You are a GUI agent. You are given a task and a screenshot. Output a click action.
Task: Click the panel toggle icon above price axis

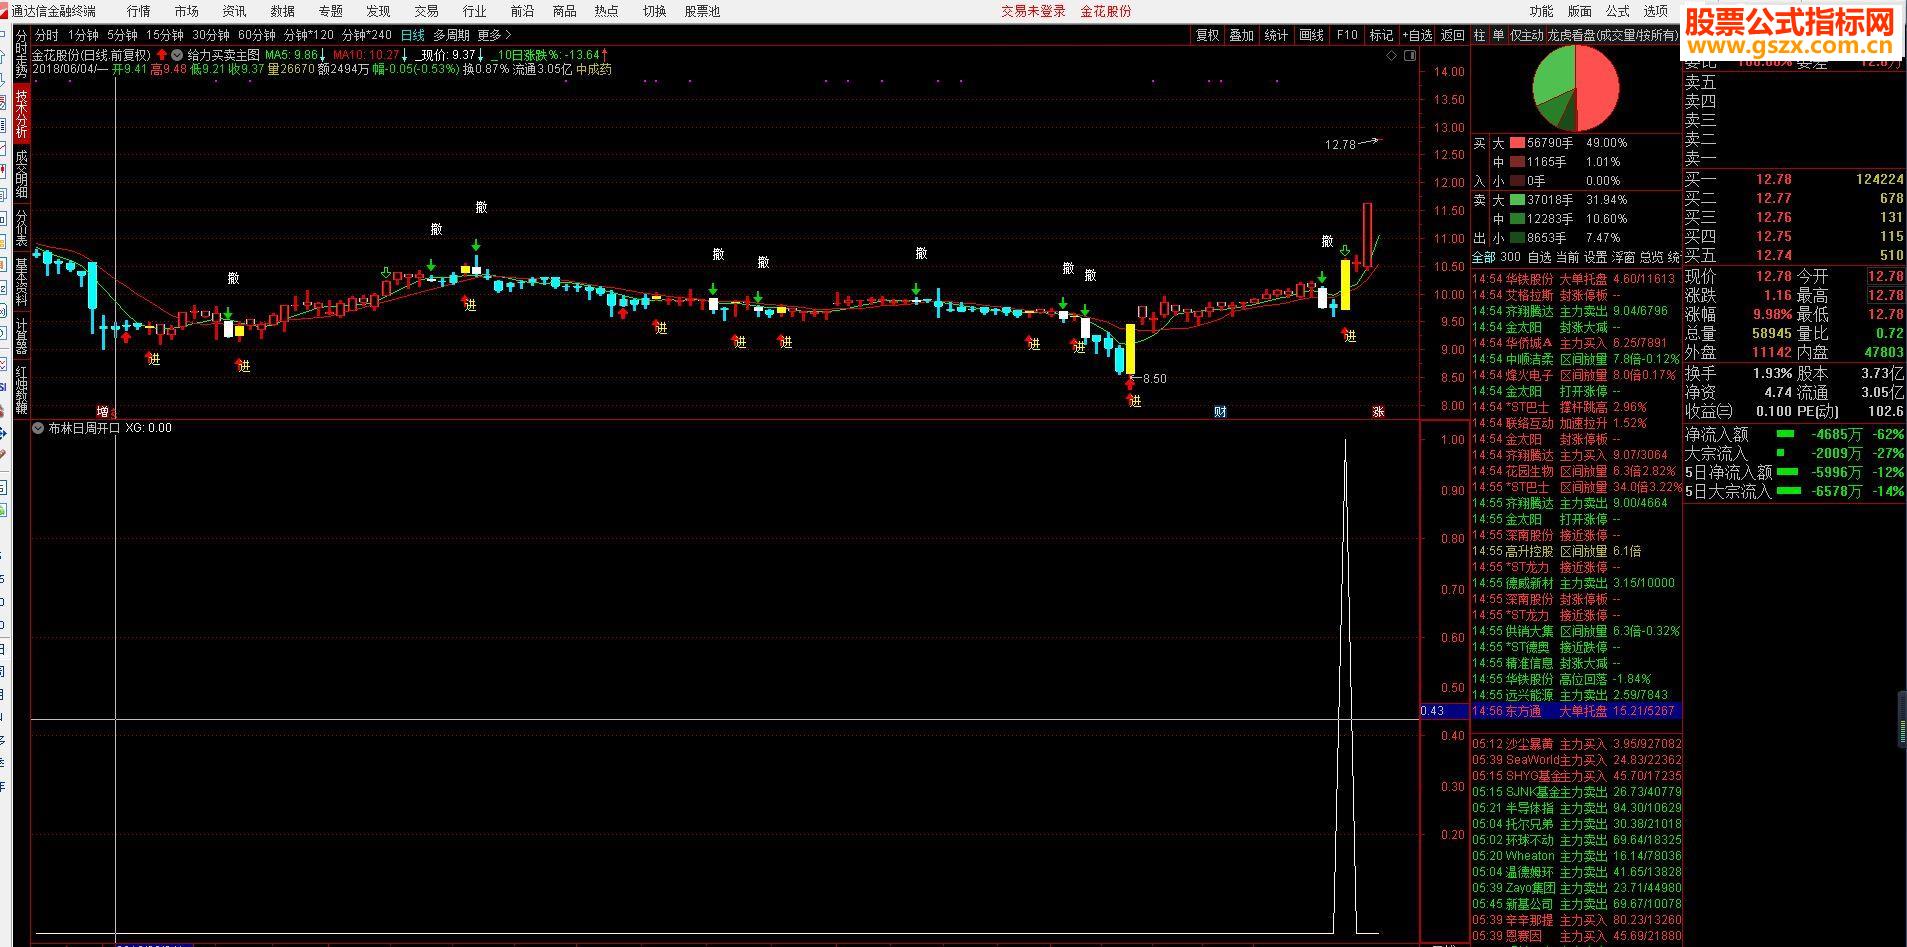click(1409, 56)
